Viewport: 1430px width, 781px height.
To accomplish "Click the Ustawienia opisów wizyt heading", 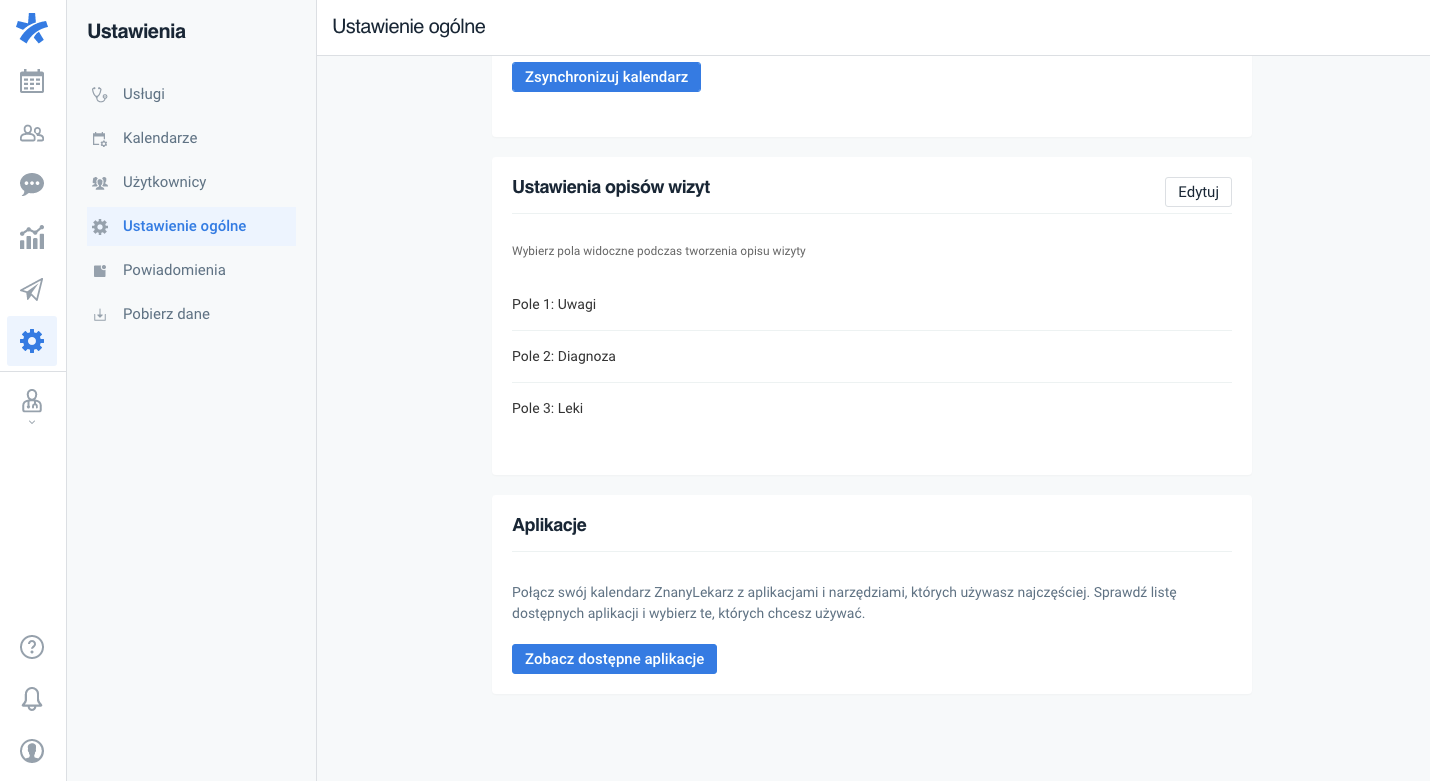I will [611, 187].
